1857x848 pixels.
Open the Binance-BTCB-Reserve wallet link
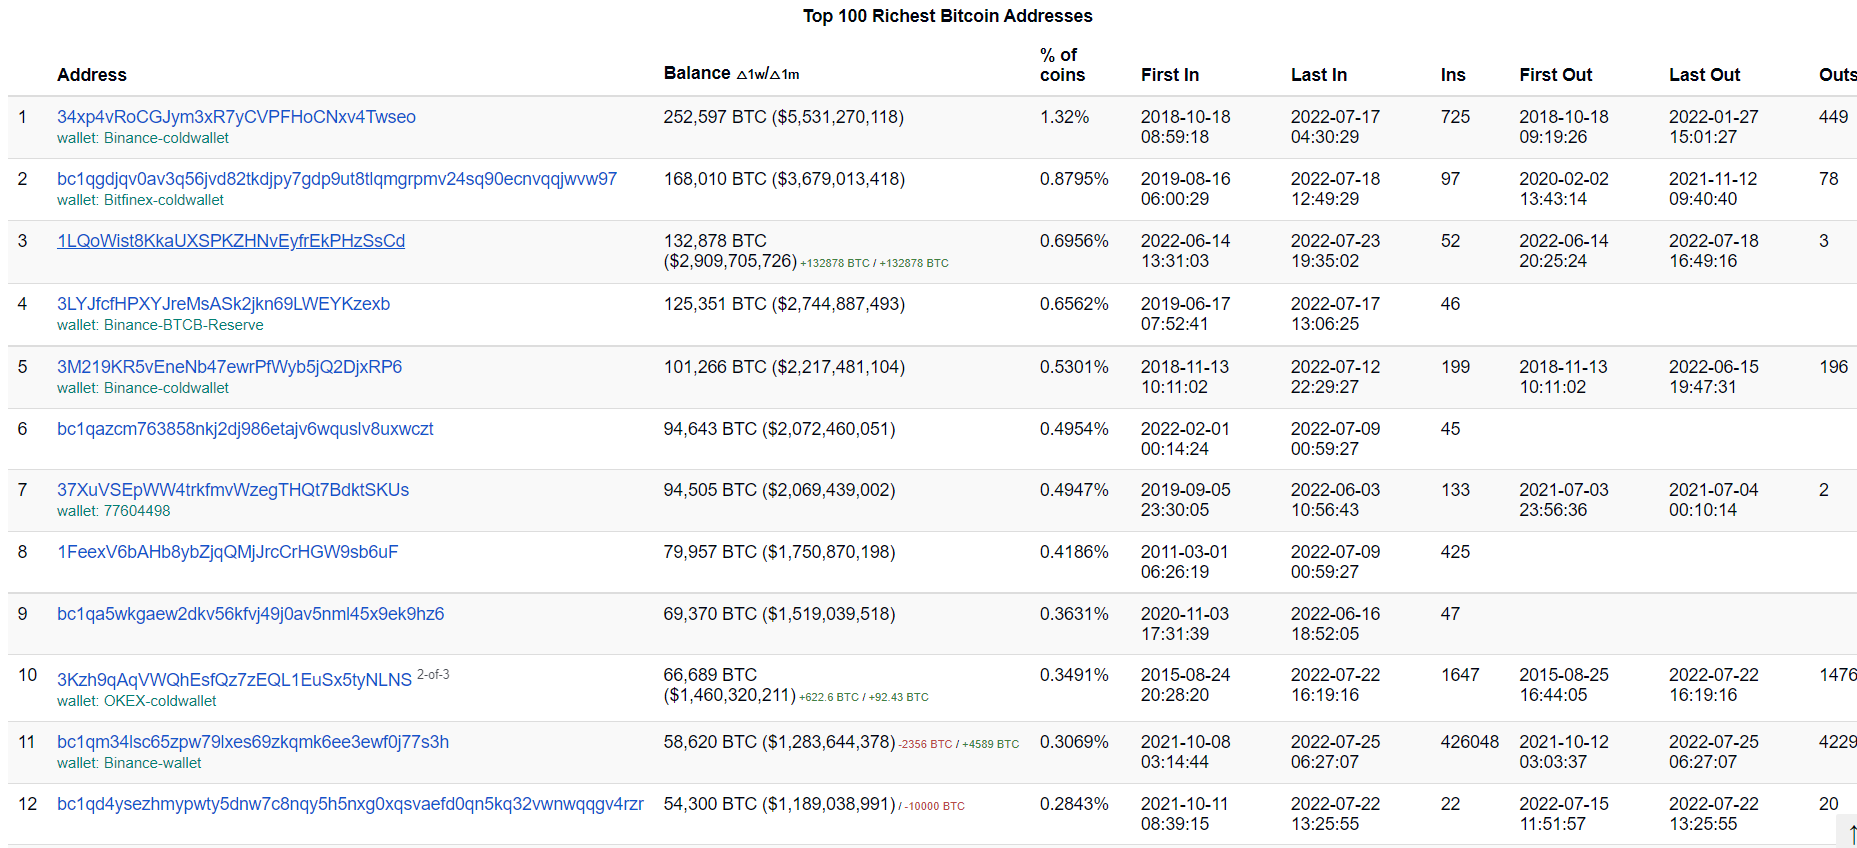point(184,325)
